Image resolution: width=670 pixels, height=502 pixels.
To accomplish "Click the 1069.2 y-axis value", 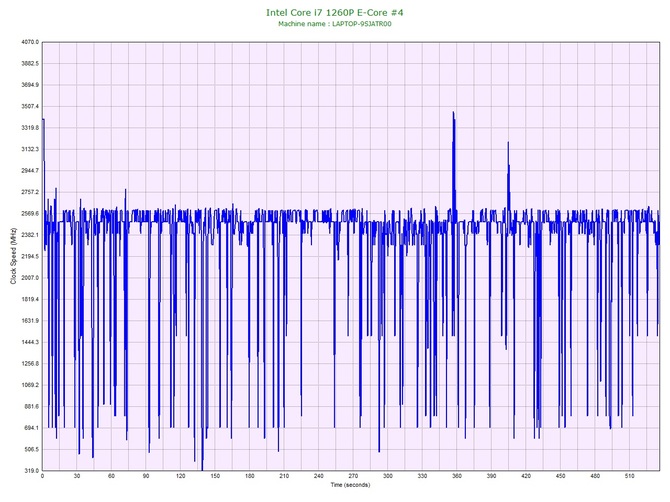I will tap(30, 385).
